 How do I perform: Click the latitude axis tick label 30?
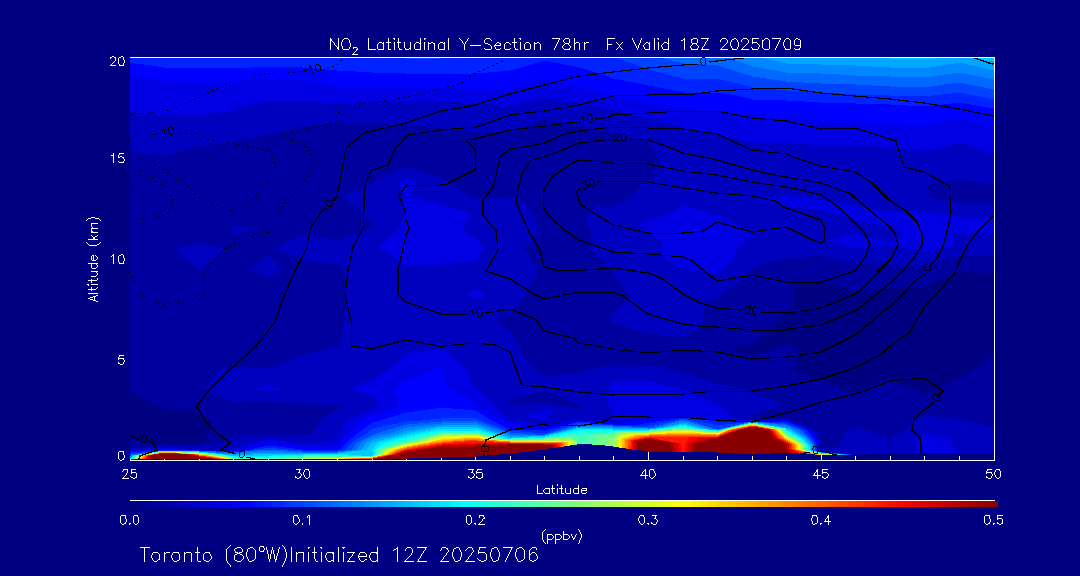tap(302, 473)
